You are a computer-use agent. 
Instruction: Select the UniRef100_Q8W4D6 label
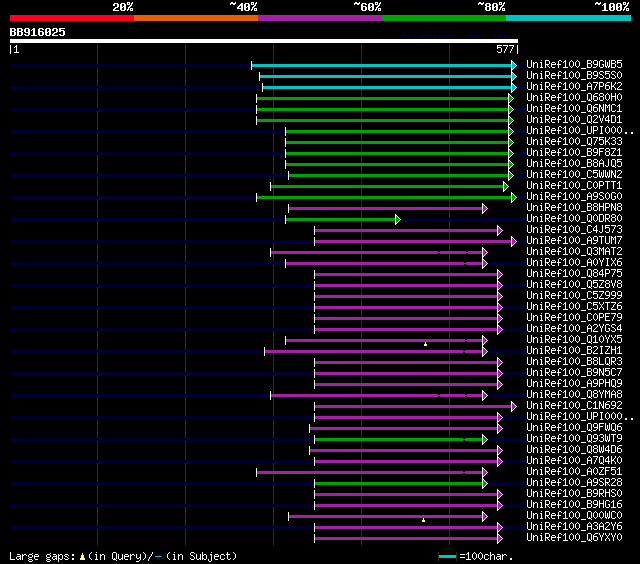click(x=574, y=450)
